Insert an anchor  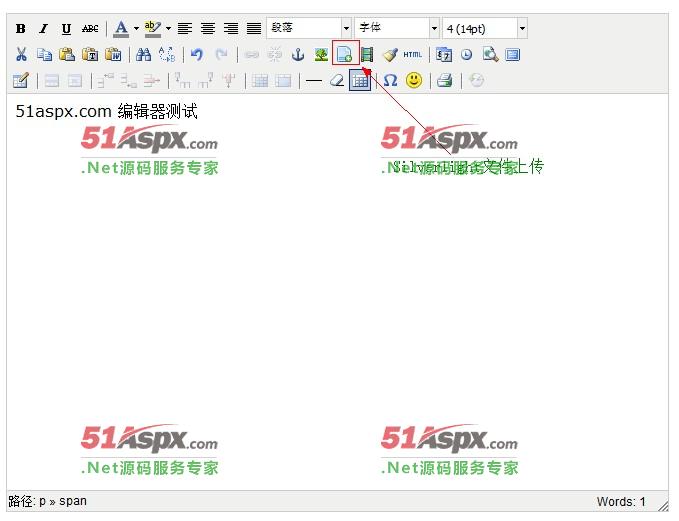pyautogui.click(x=298, y=55)
